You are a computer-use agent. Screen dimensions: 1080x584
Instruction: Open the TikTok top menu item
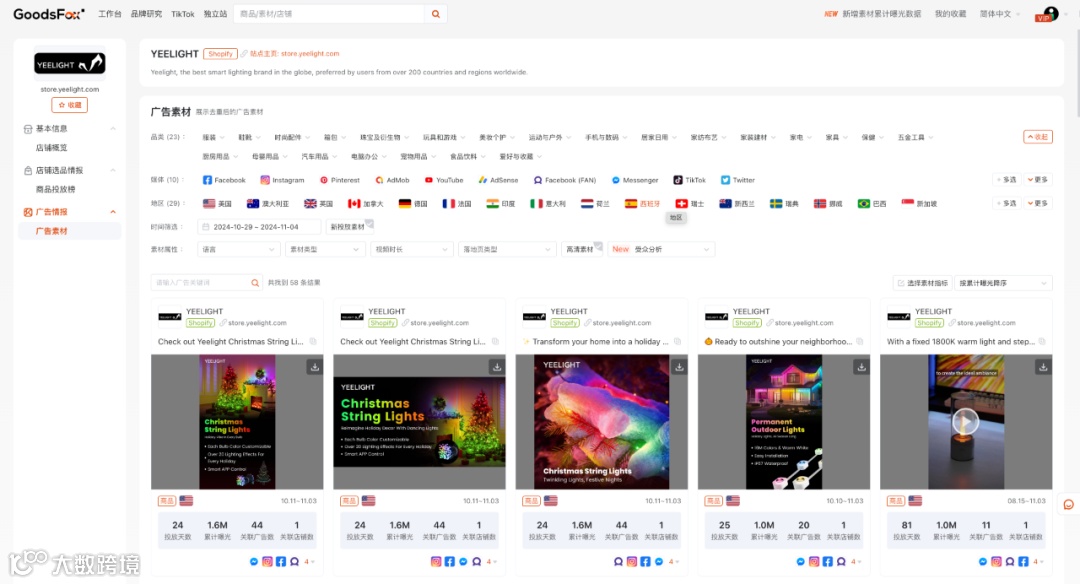(x=183, y=14)
